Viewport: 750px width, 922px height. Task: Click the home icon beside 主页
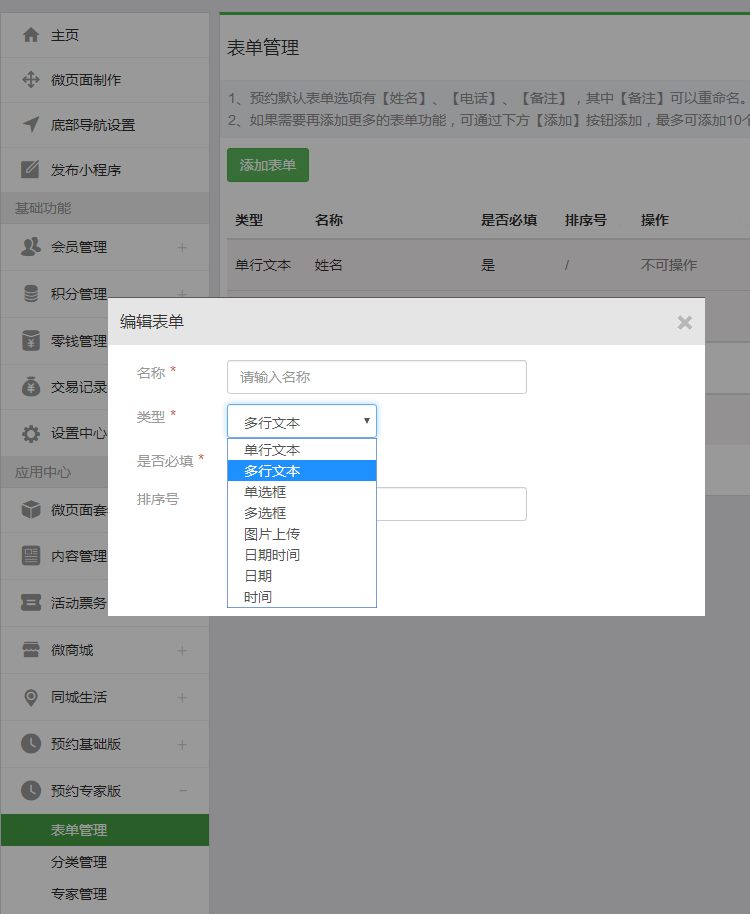31,35
